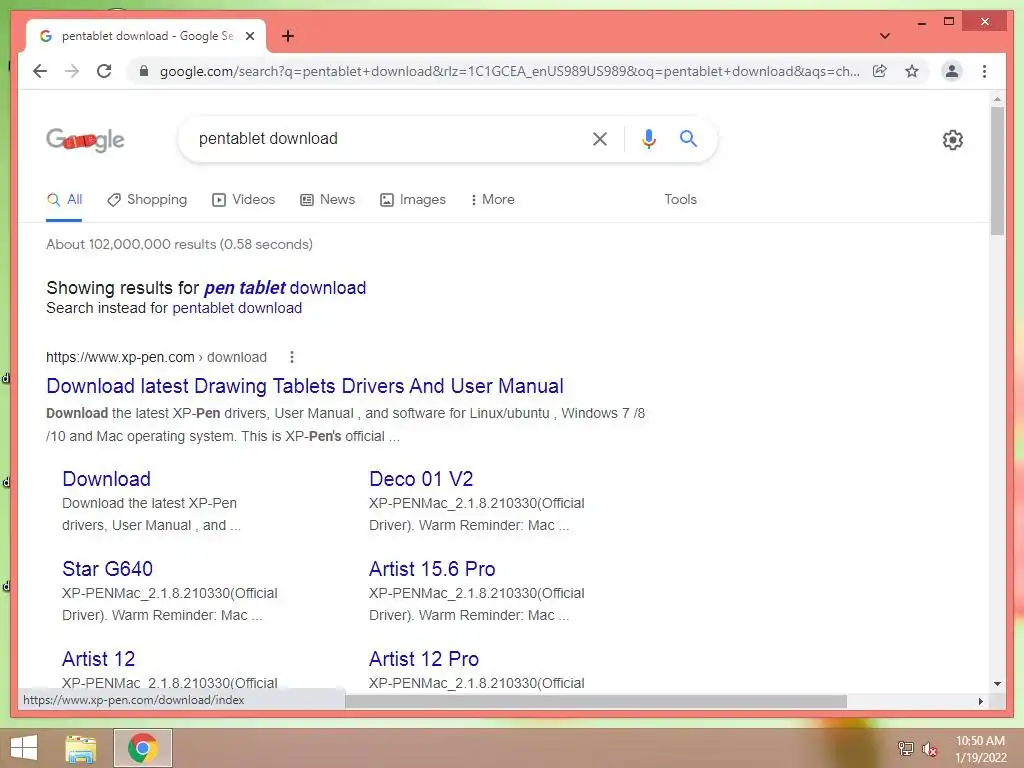Screen dimensions: 1024x768
Task: Click the forward navigation arrow
Action: point(72,71)
